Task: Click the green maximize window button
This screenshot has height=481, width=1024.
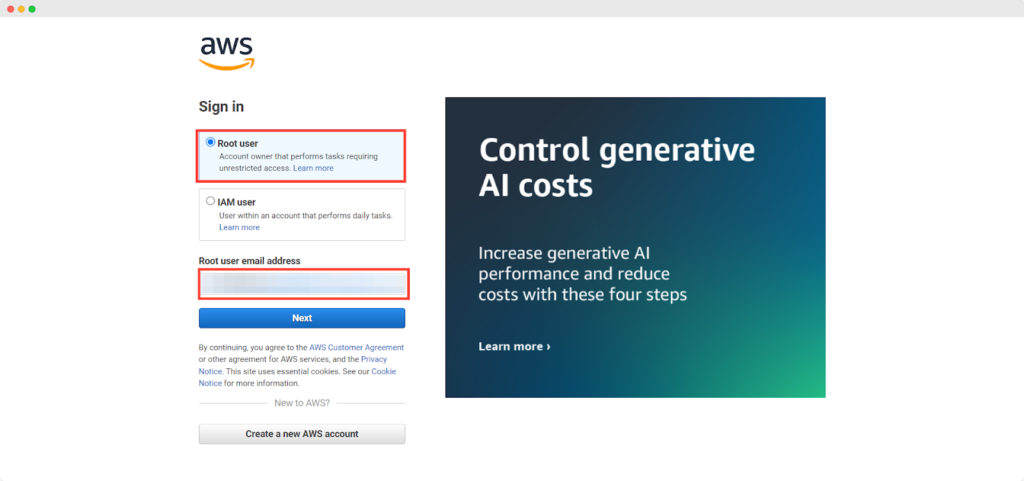Action: [x=32, y=8]
